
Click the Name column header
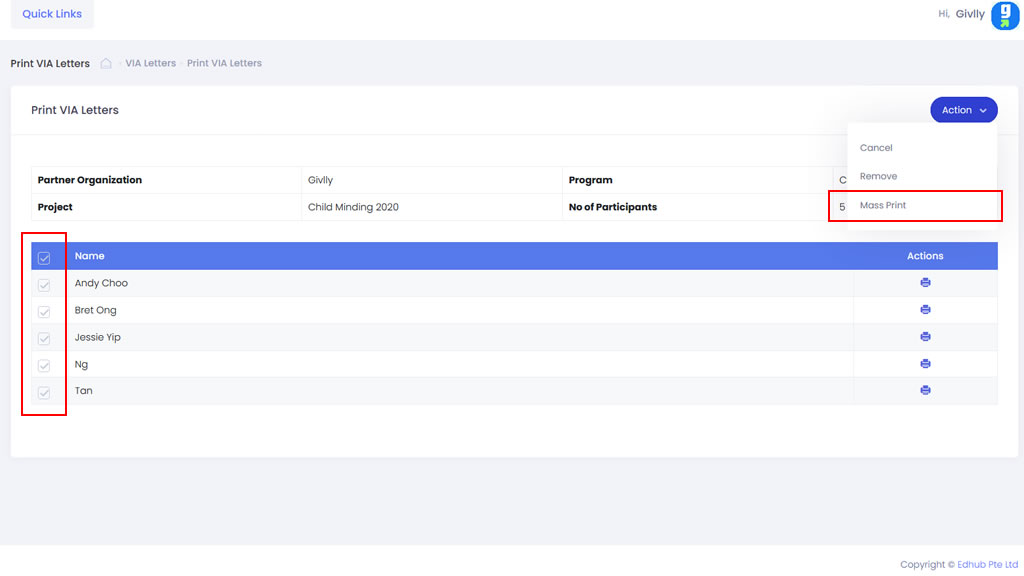[x=90, y=256]
